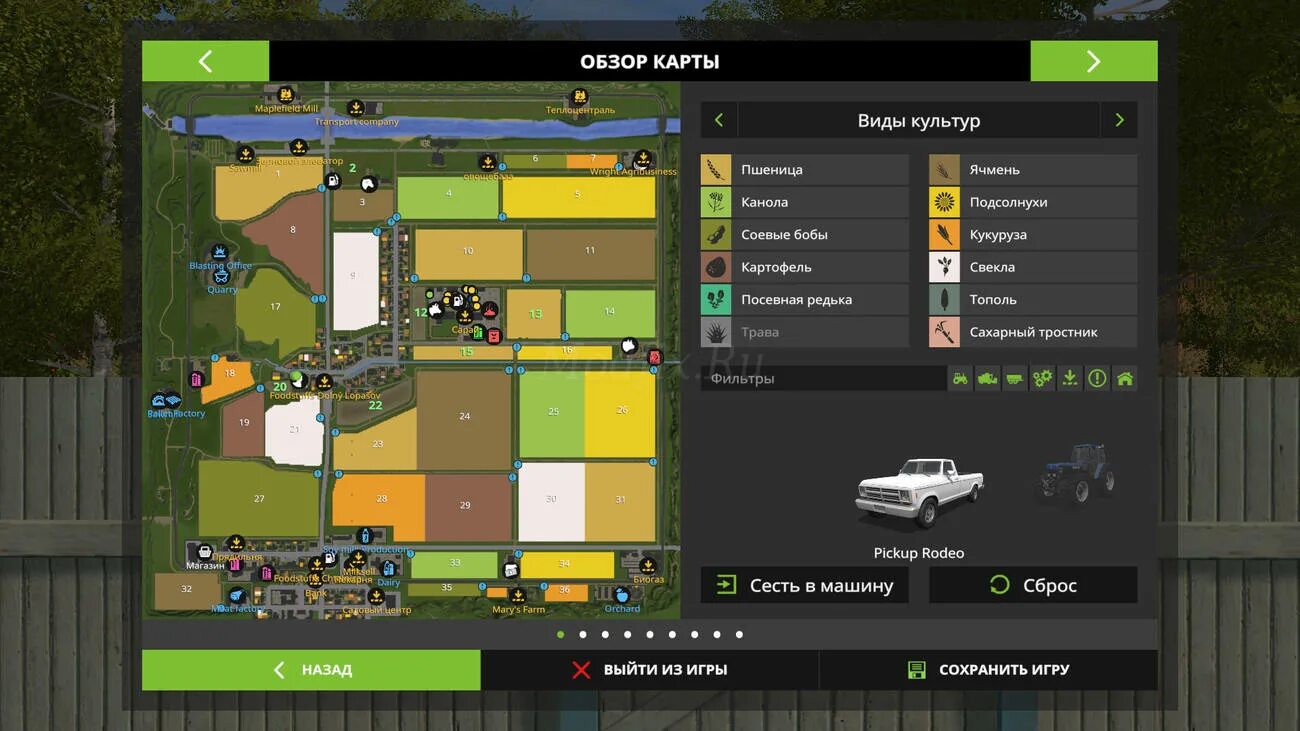Click the red container icon at map edge
This screenshot has width=1300, height=731.
[x=655, y=357]
